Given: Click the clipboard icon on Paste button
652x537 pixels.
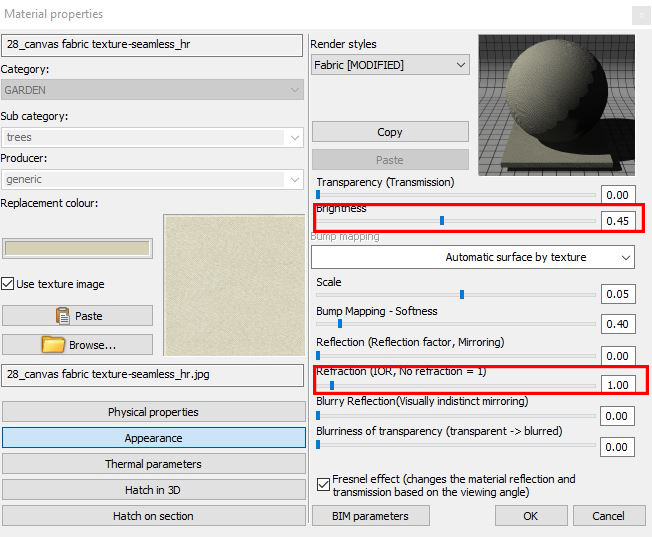Looking at the screenshot, I should tap(63, 316).
